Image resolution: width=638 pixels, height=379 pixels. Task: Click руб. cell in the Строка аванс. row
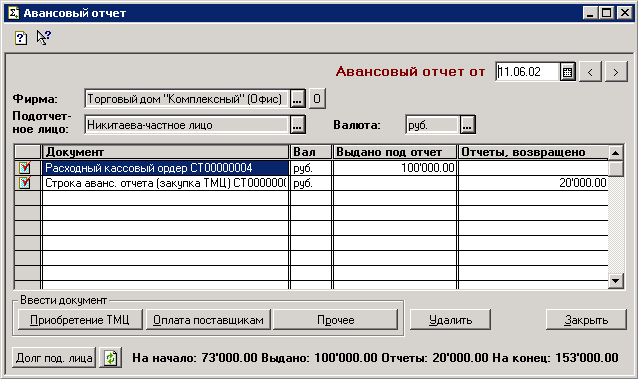click(311, 183)
